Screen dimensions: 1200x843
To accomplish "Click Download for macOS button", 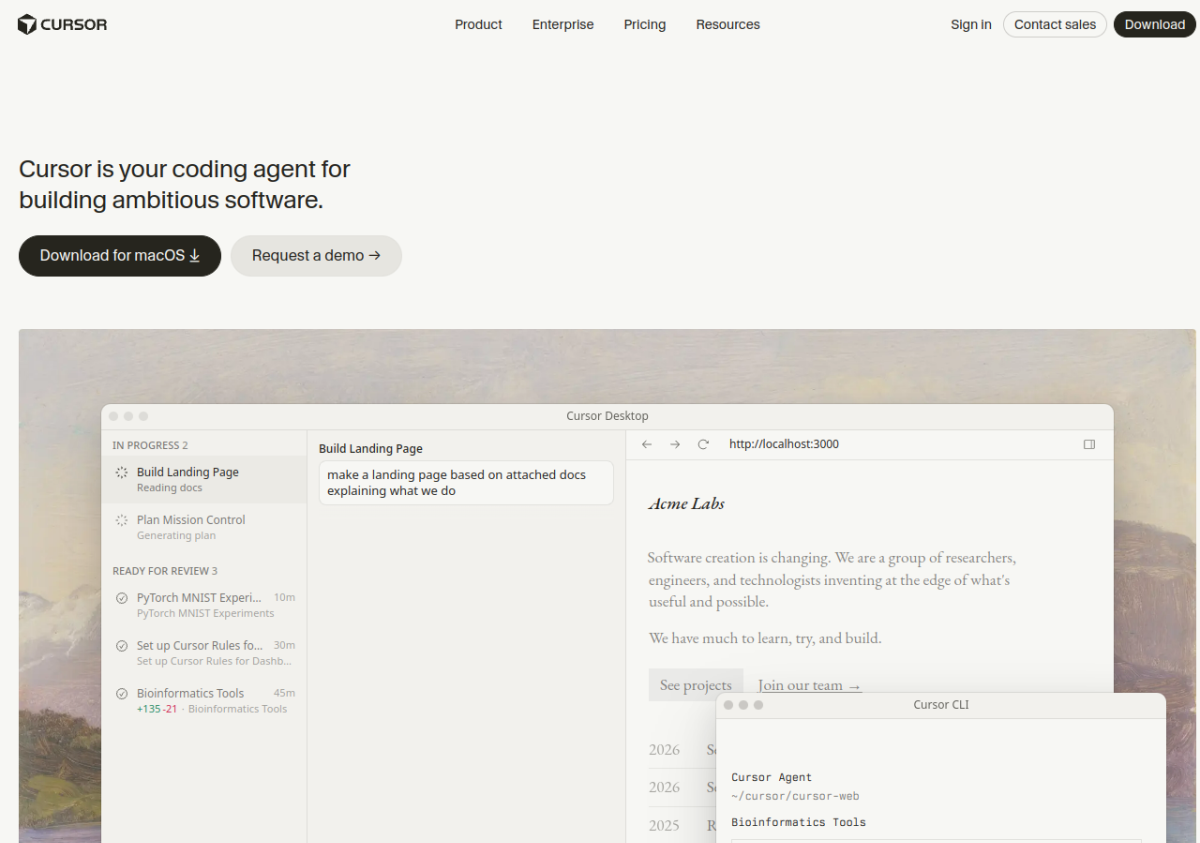I will 120,256.
